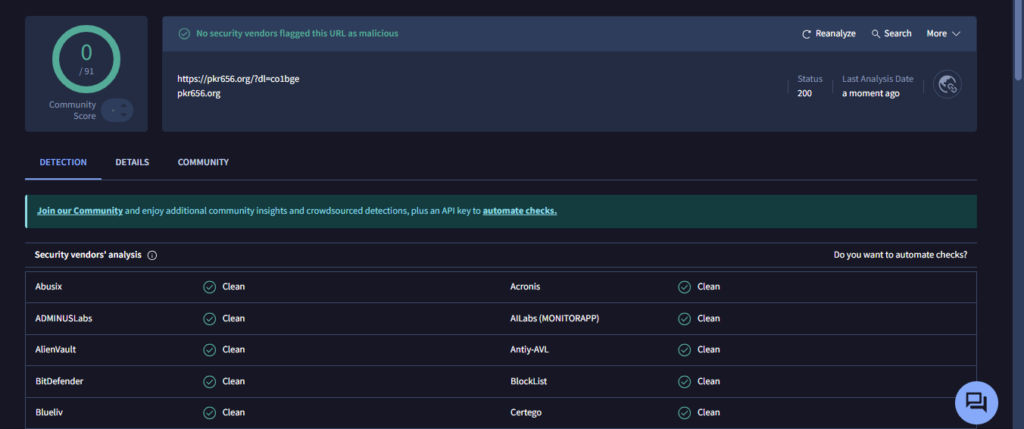Click the Clean check icon for AlienVault
This screenshot has height=429, width=1024.
210,350
